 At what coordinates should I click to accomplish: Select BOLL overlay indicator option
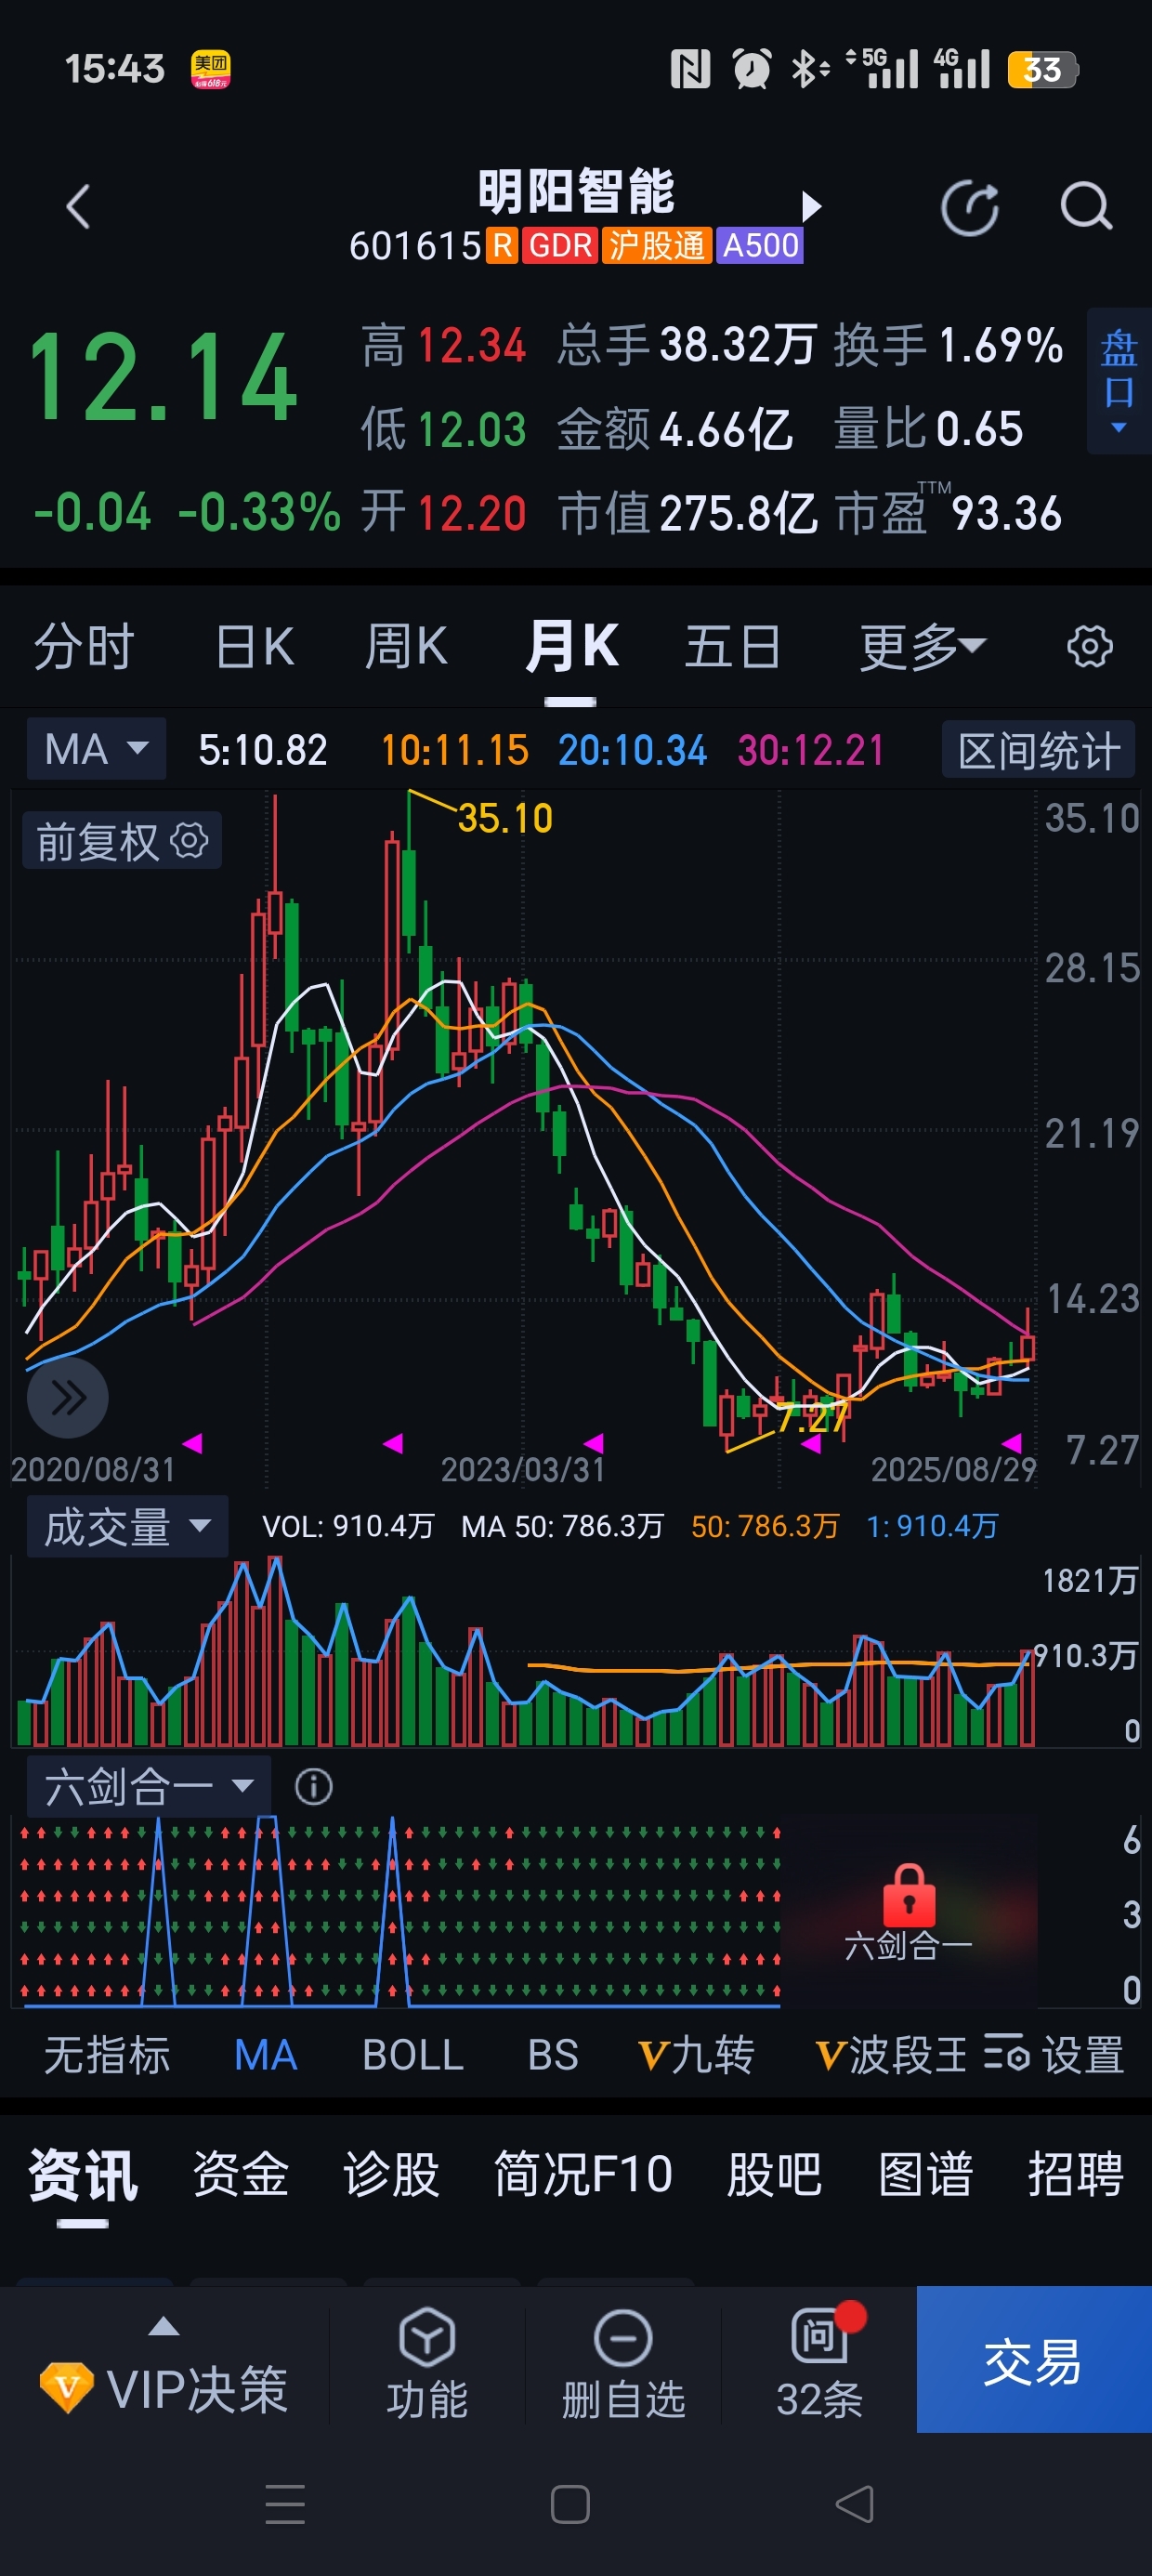[413, 2056]
